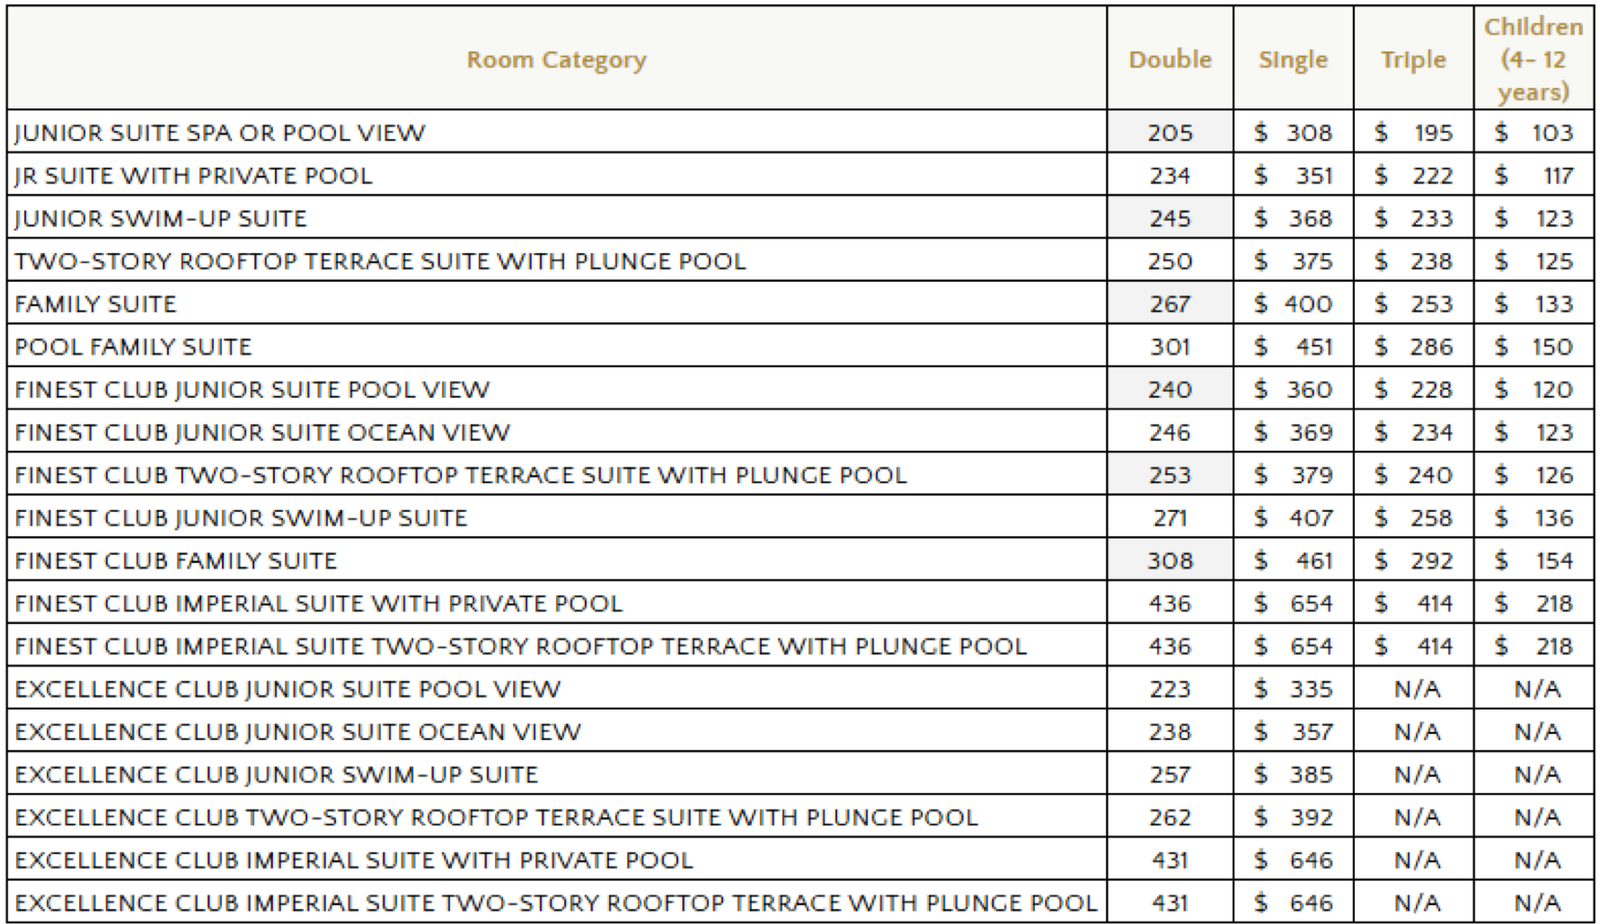Select the Single rate cell showing $ 400
The width and height of the screenshot is (1600, 924).
(x=1293, y=304)
